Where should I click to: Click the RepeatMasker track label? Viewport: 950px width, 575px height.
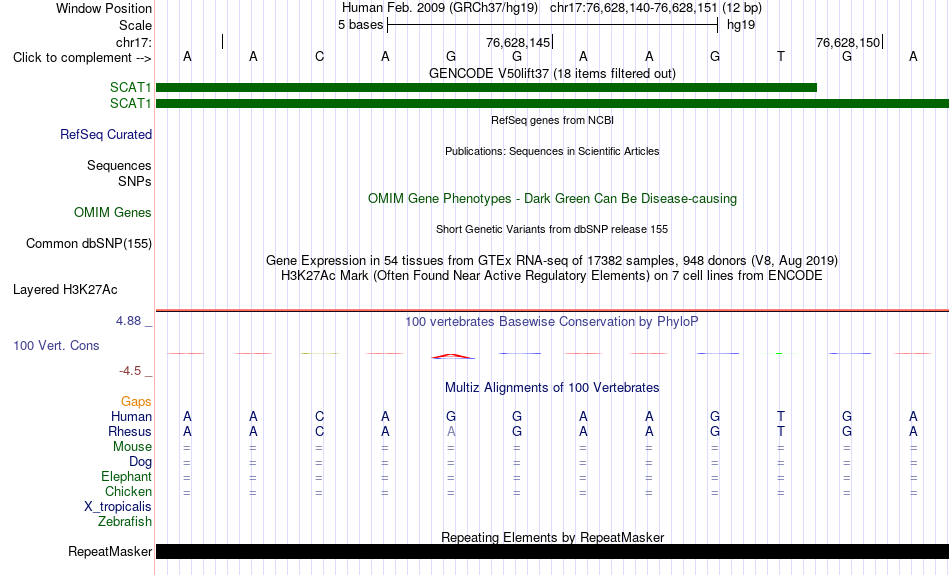tap(110, 551)
